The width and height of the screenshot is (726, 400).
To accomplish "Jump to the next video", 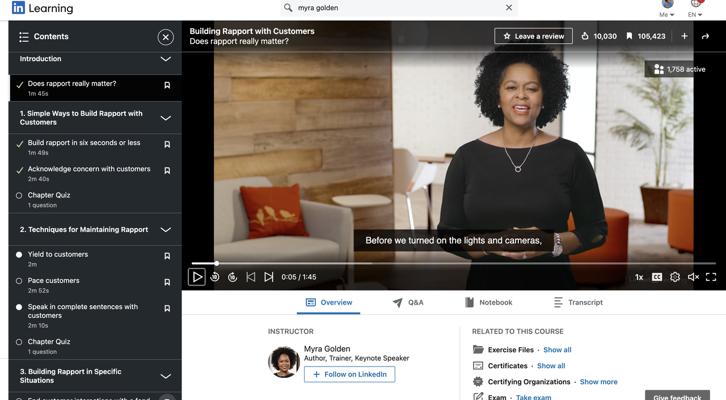I will pos(269,277).
